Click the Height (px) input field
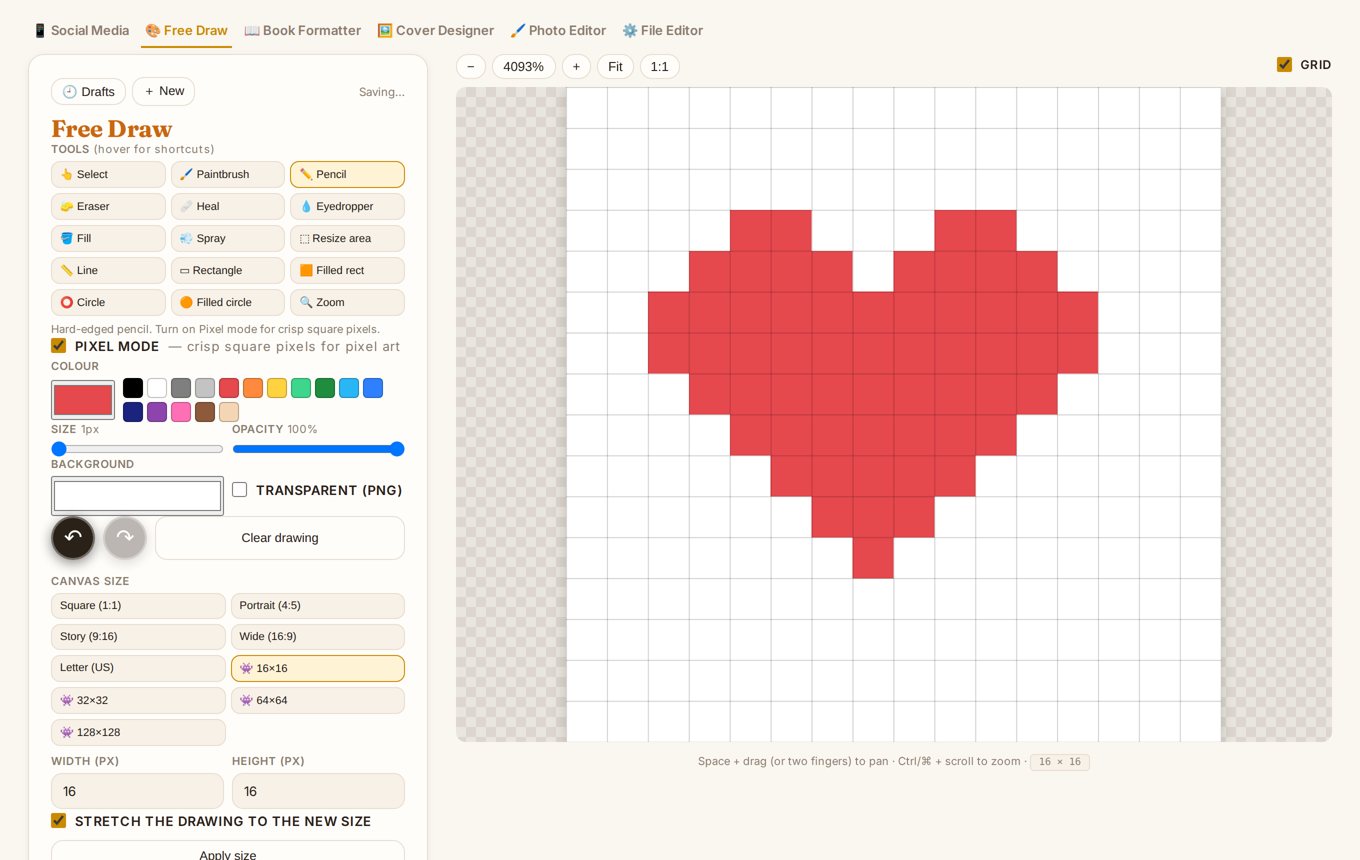 [x=318, y=791]
